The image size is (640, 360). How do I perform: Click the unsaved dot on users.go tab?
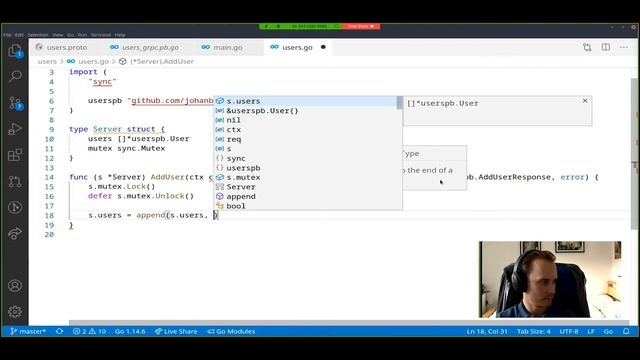323,47
